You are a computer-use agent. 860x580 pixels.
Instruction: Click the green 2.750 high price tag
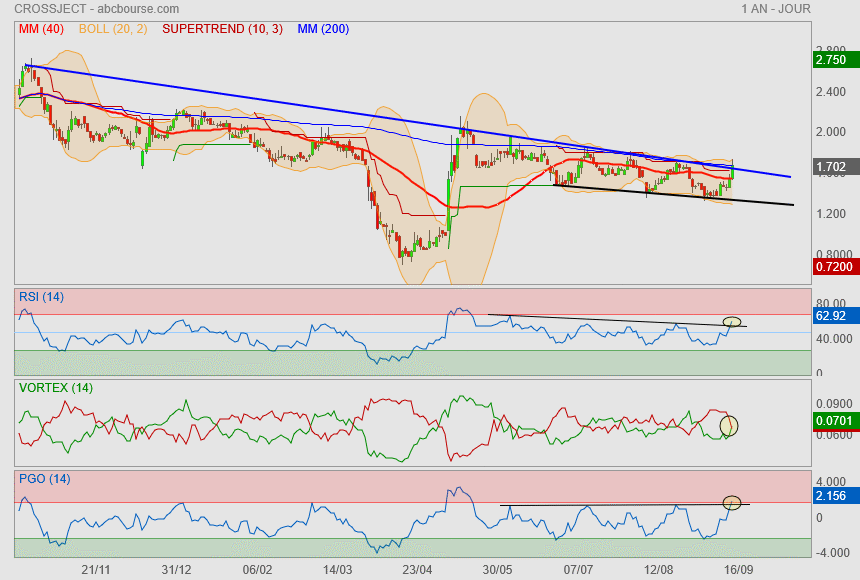pos(832,60)
